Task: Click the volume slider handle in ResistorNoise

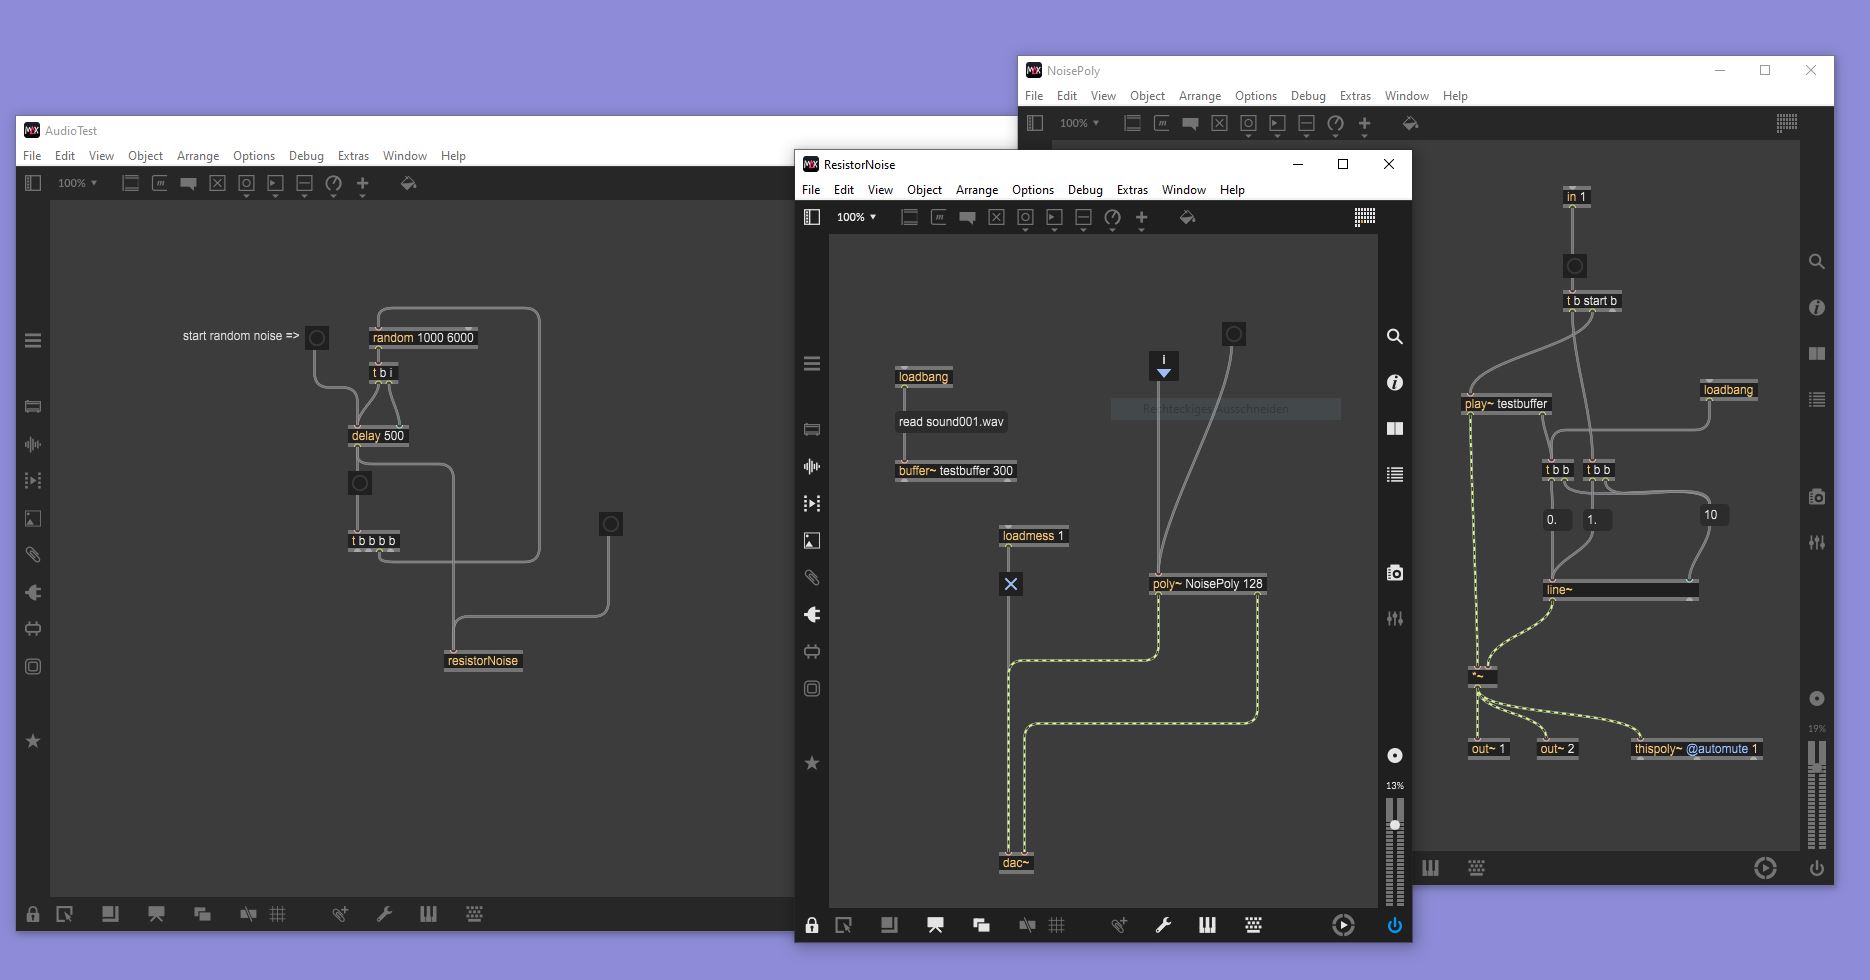Action: (x=1394, y=825)
